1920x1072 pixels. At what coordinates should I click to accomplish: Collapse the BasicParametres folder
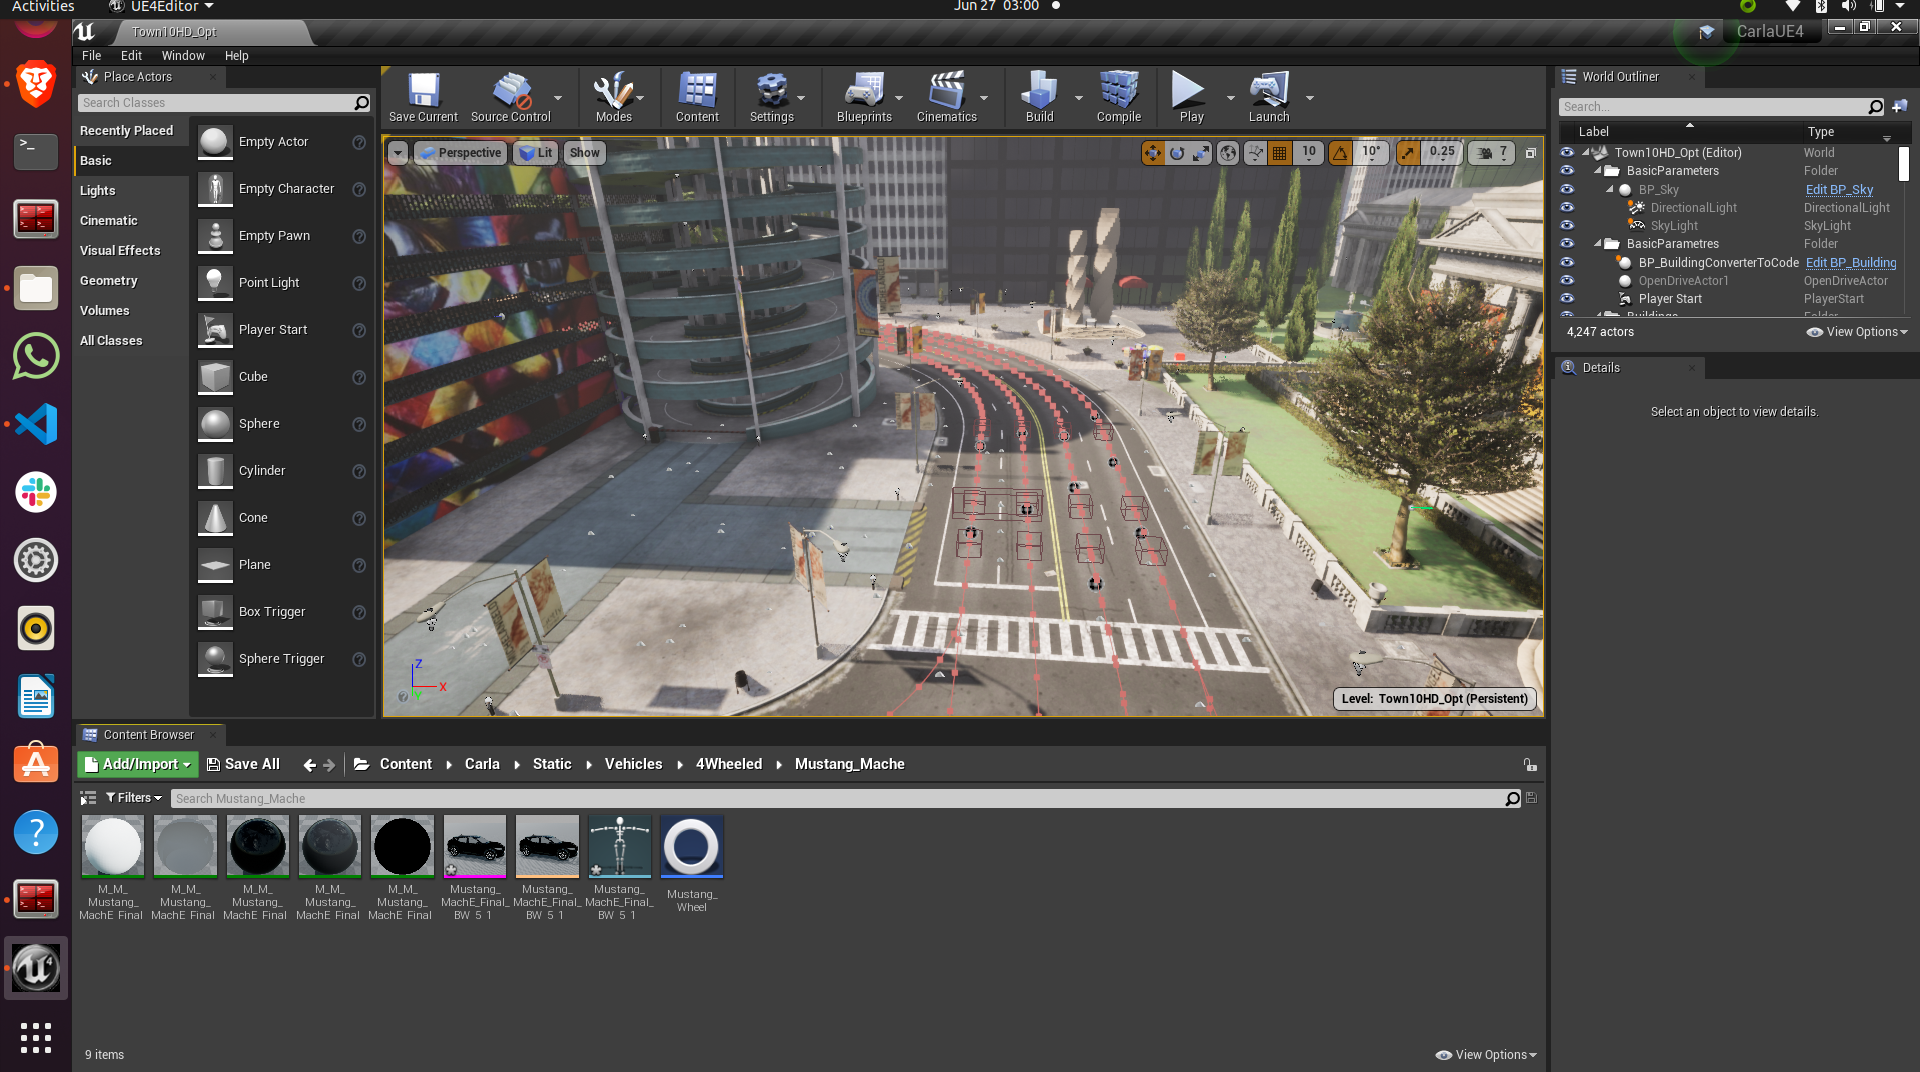[1598, 244]
